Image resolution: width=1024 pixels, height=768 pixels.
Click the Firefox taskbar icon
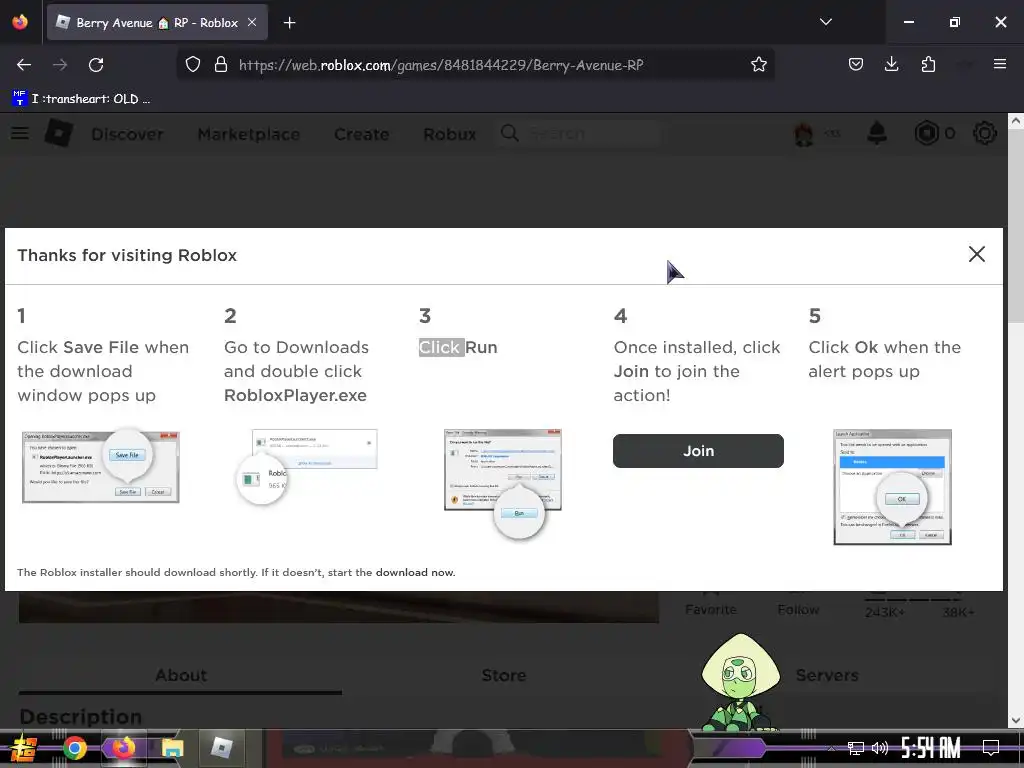pos(123,748)
